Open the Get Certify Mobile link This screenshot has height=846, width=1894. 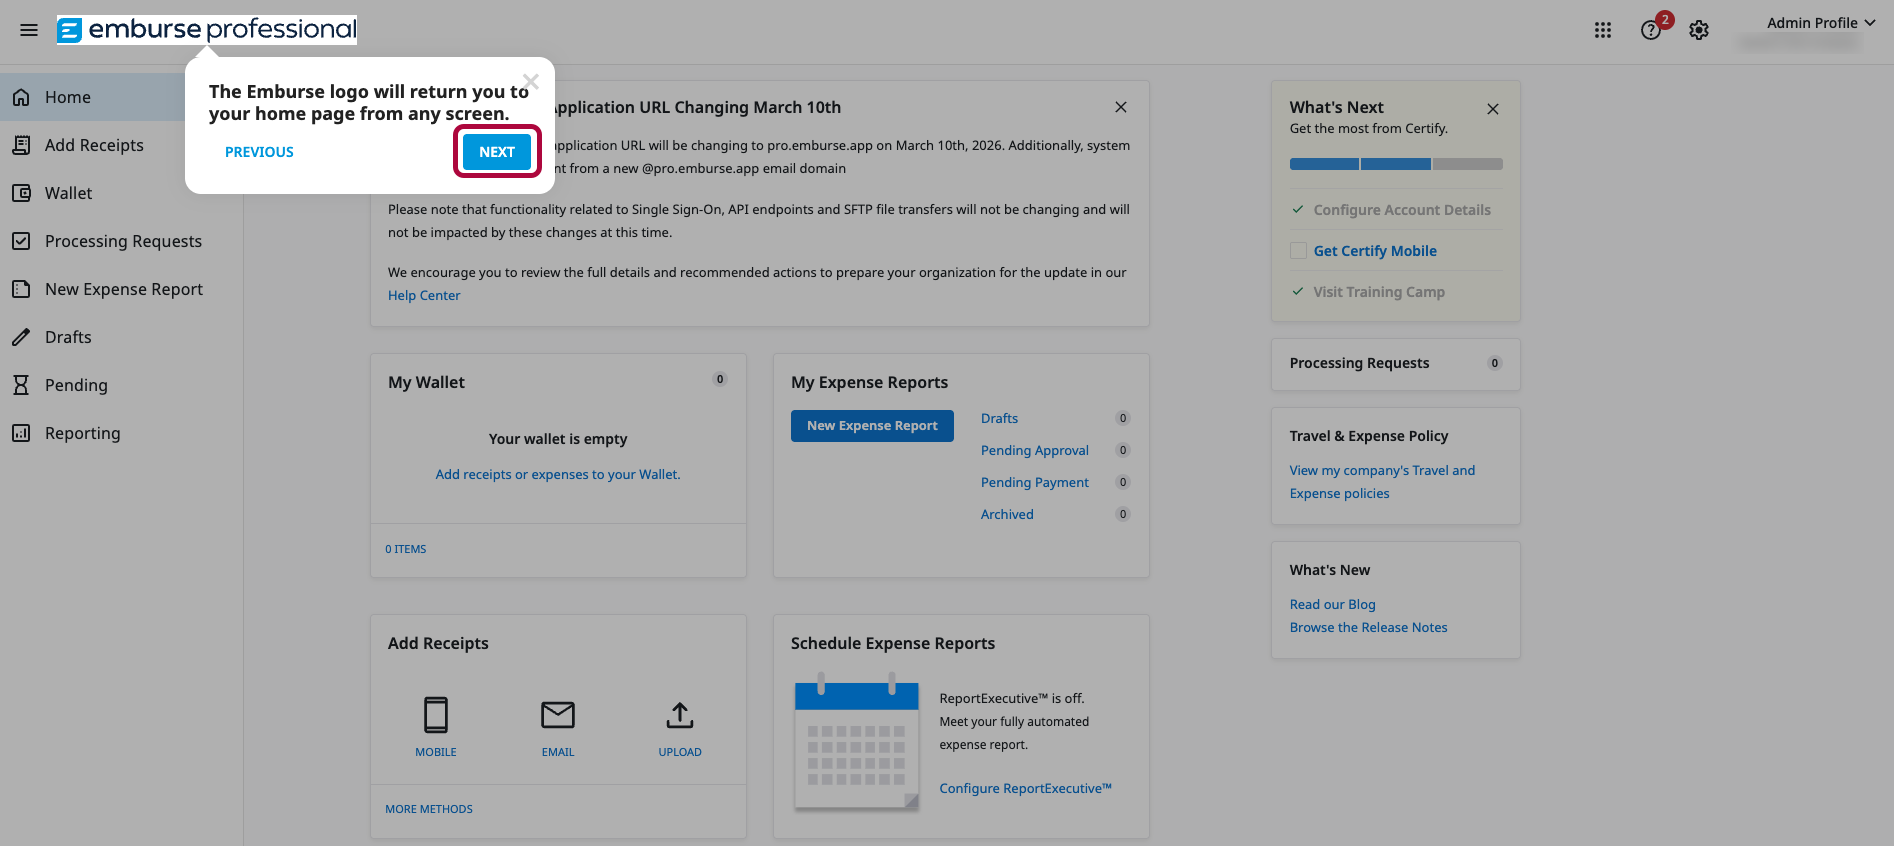point(1375,251)
